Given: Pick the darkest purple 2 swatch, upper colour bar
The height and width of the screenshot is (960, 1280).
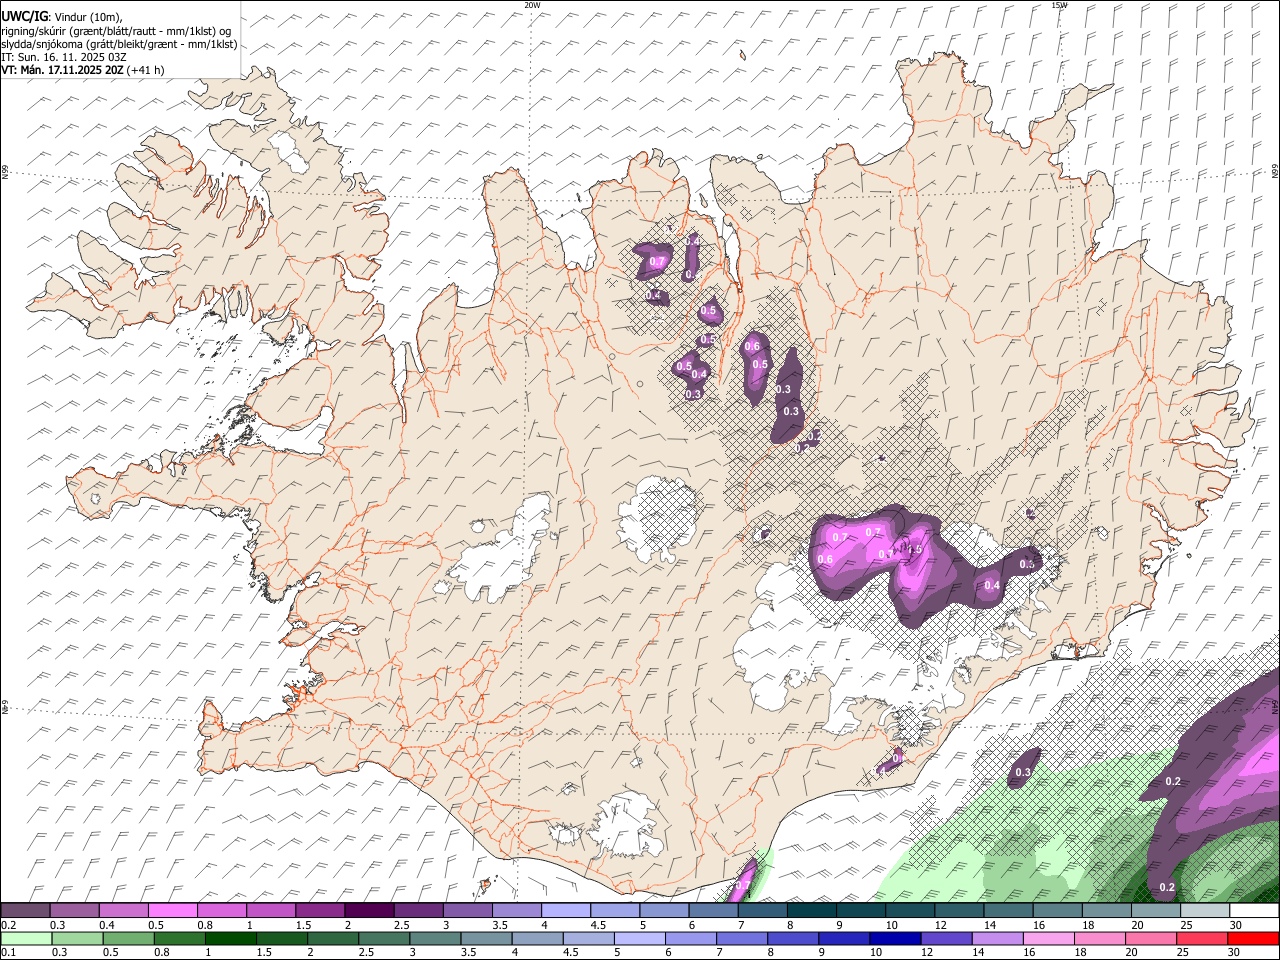Looking at the screenshot, I should [369, 911].
